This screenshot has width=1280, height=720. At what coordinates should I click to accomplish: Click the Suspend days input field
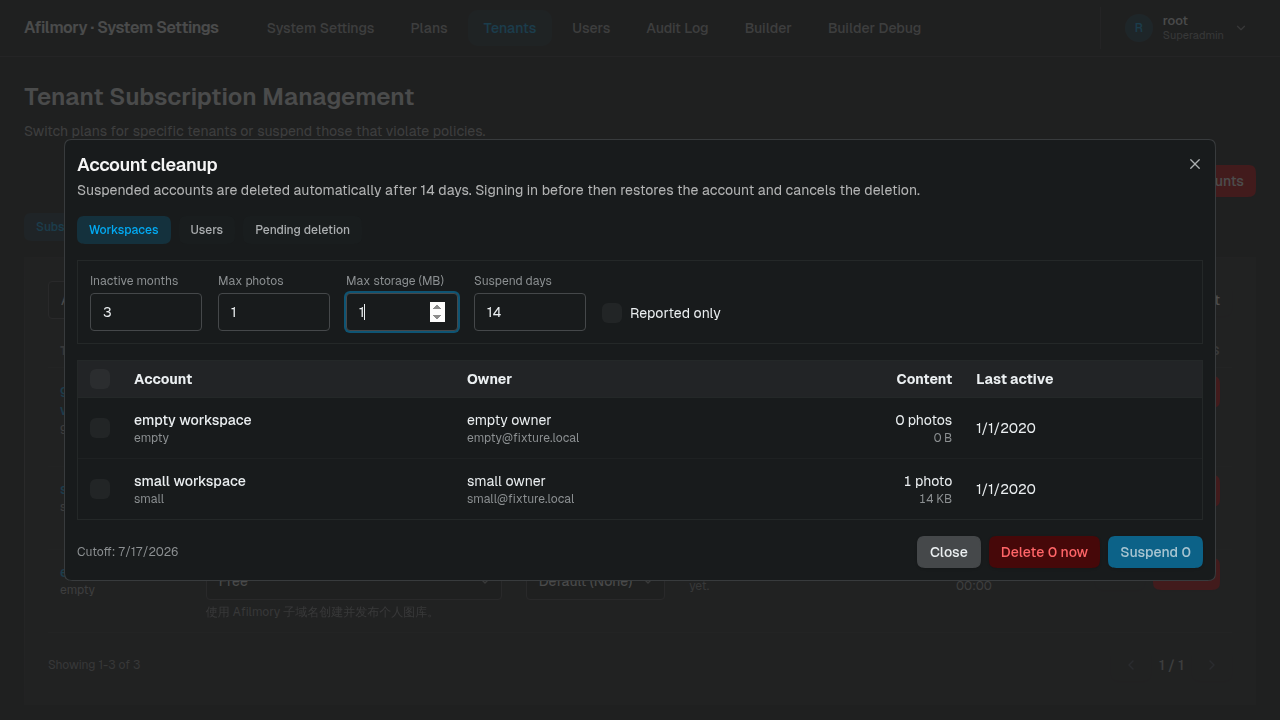click(530, 312)
